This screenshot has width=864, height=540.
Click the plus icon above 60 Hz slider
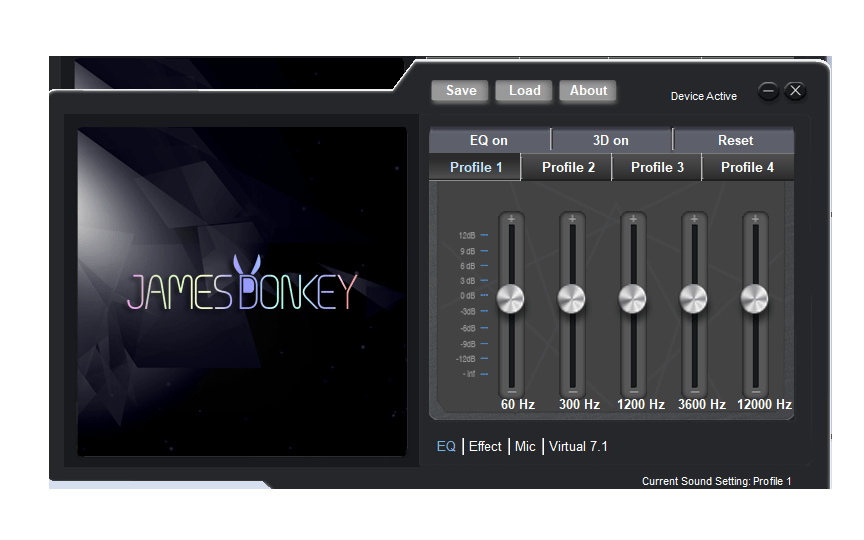(x=512, y=219)
